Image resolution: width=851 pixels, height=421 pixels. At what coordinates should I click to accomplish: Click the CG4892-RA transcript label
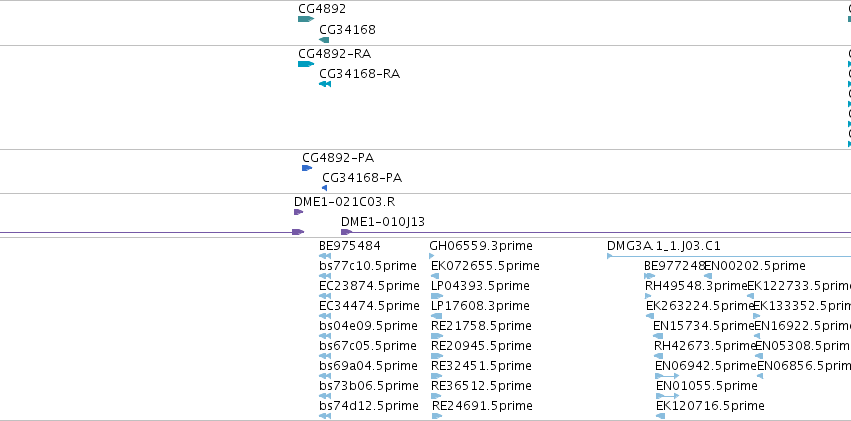tap(334, 54)
